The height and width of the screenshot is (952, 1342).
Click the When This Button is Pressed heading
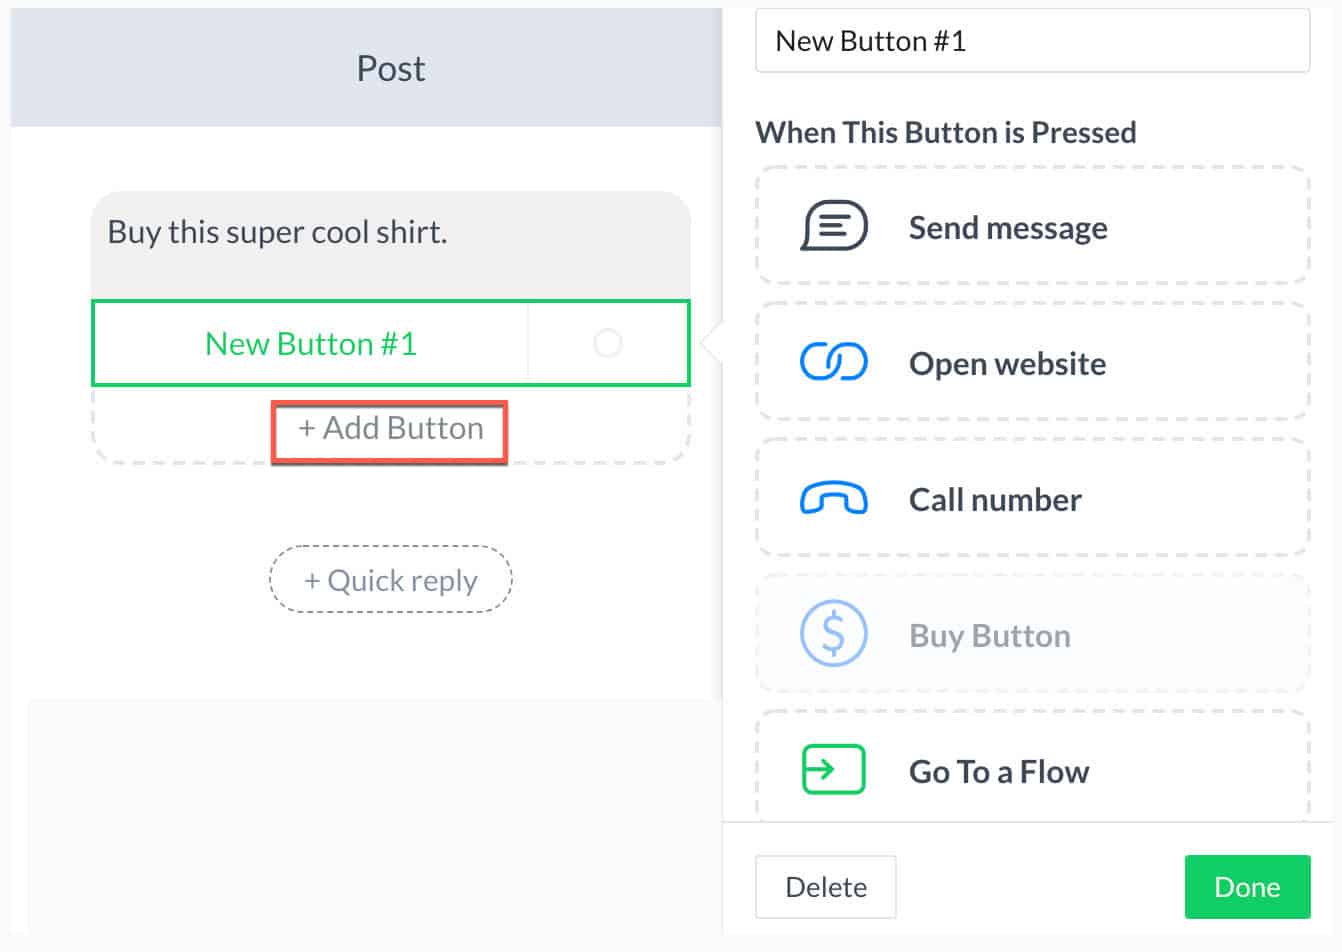(945, 132)
